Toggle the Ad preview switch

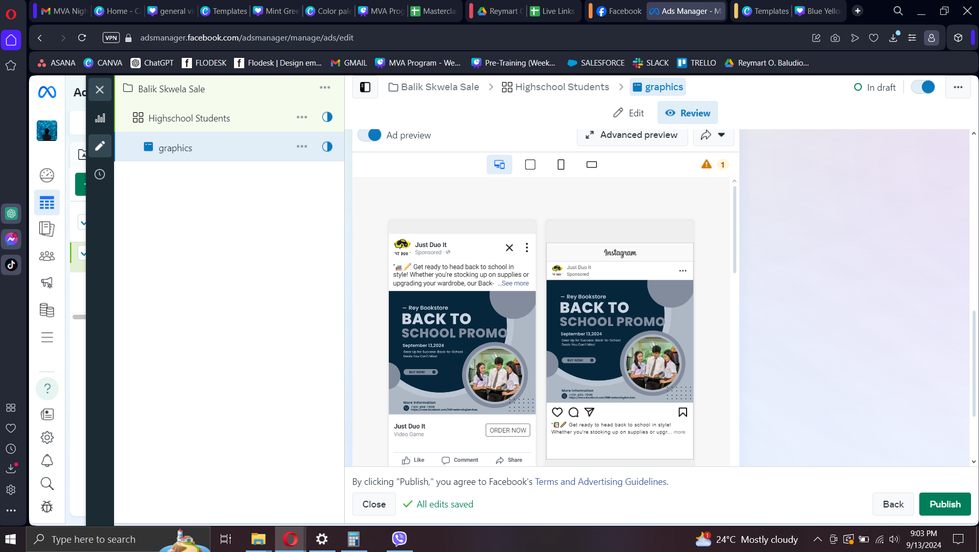click(x=370, y=135)
